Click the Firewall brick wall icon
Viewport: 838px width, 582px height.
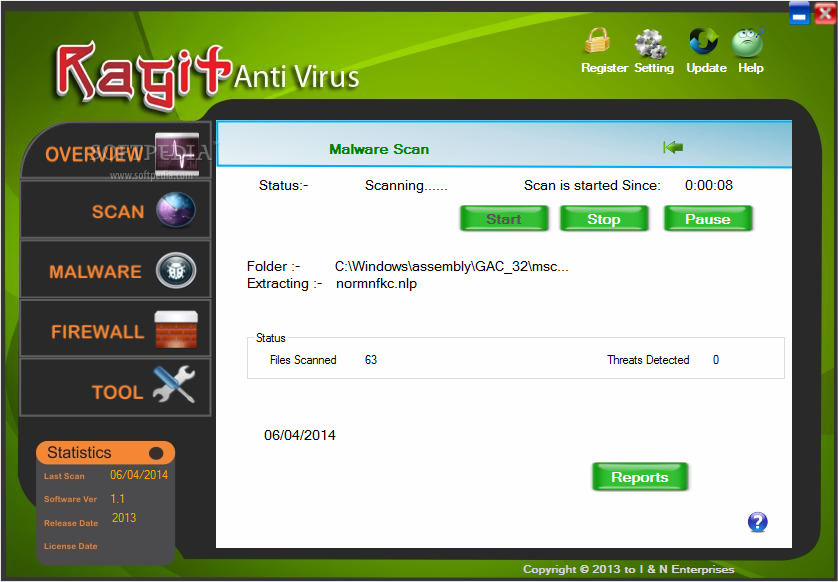[x=176, y=329]
